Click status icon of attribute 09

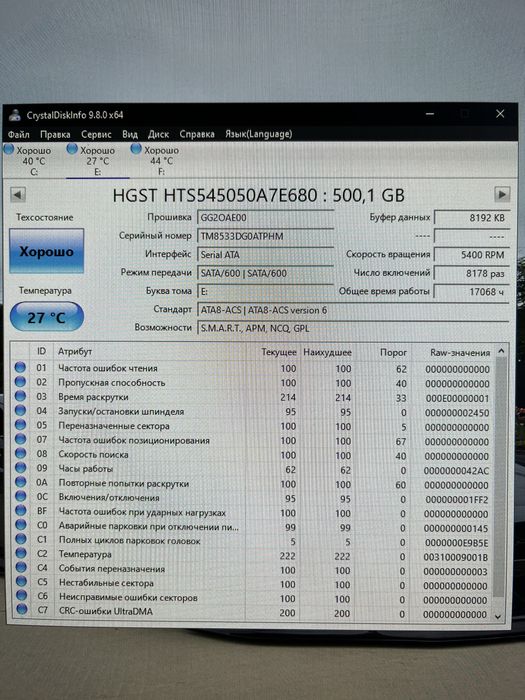21,467
